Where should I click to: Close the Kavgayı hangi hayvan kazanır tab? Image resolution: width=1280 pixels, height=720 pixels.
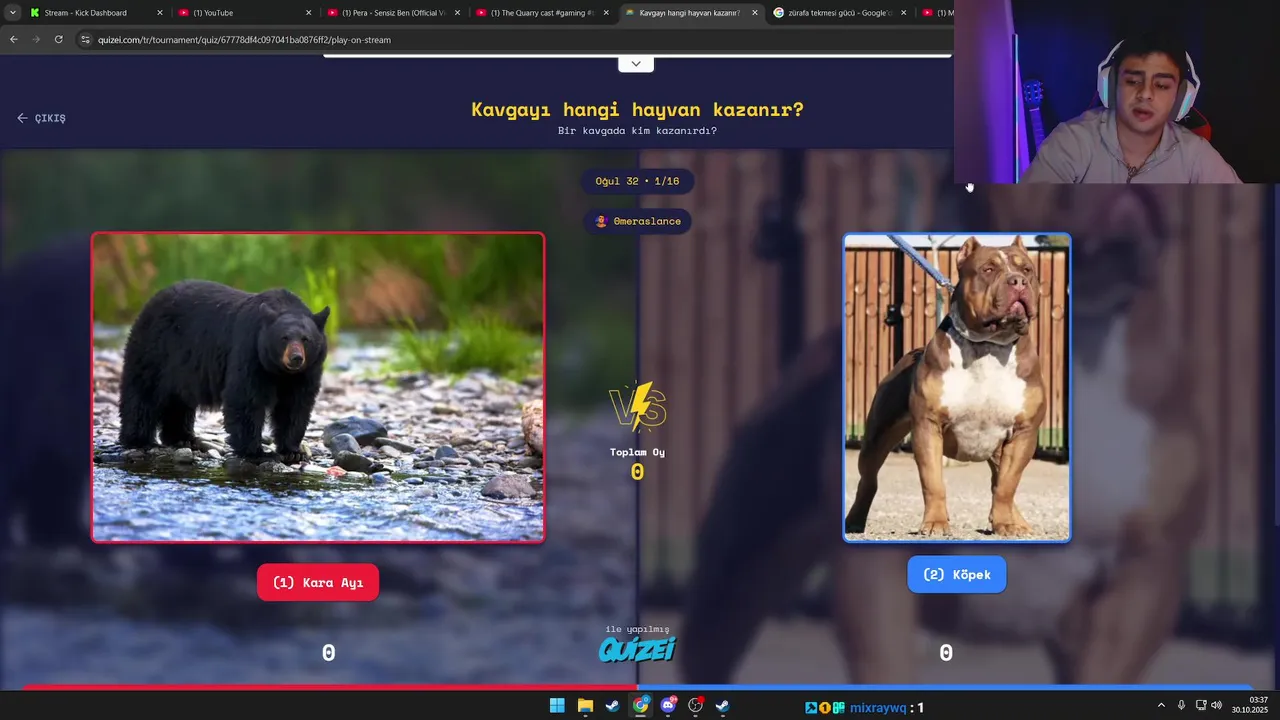pyautogui.click(x=754, y=13)
